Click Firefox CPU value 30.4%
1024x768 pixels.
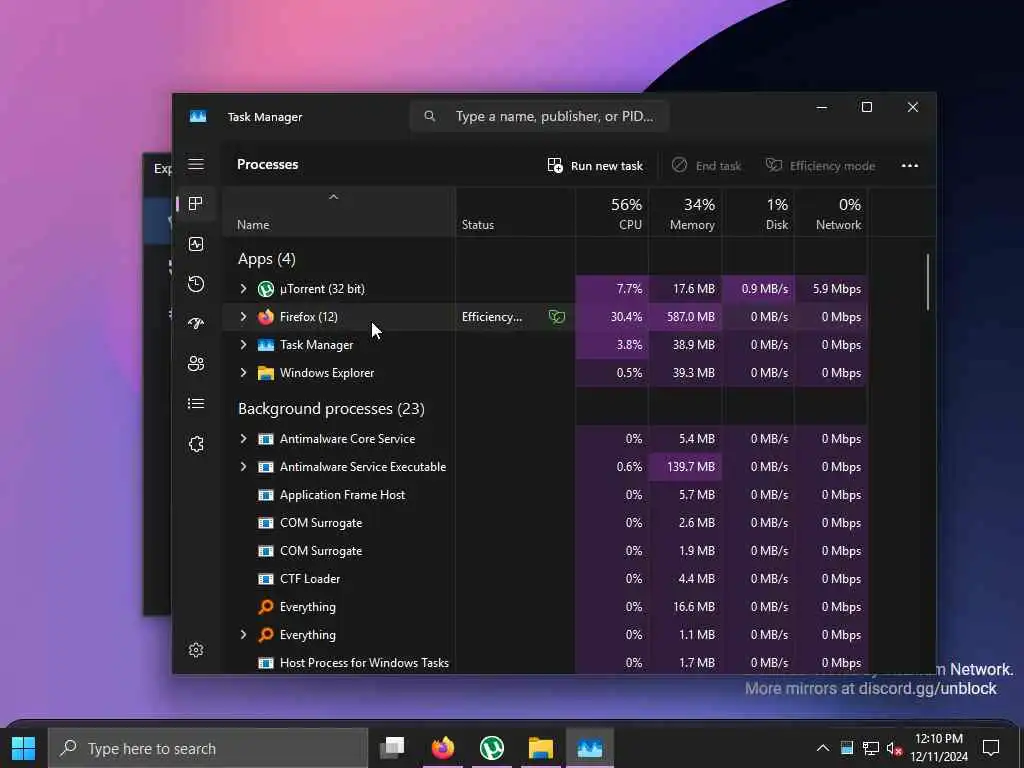point(626,317)
